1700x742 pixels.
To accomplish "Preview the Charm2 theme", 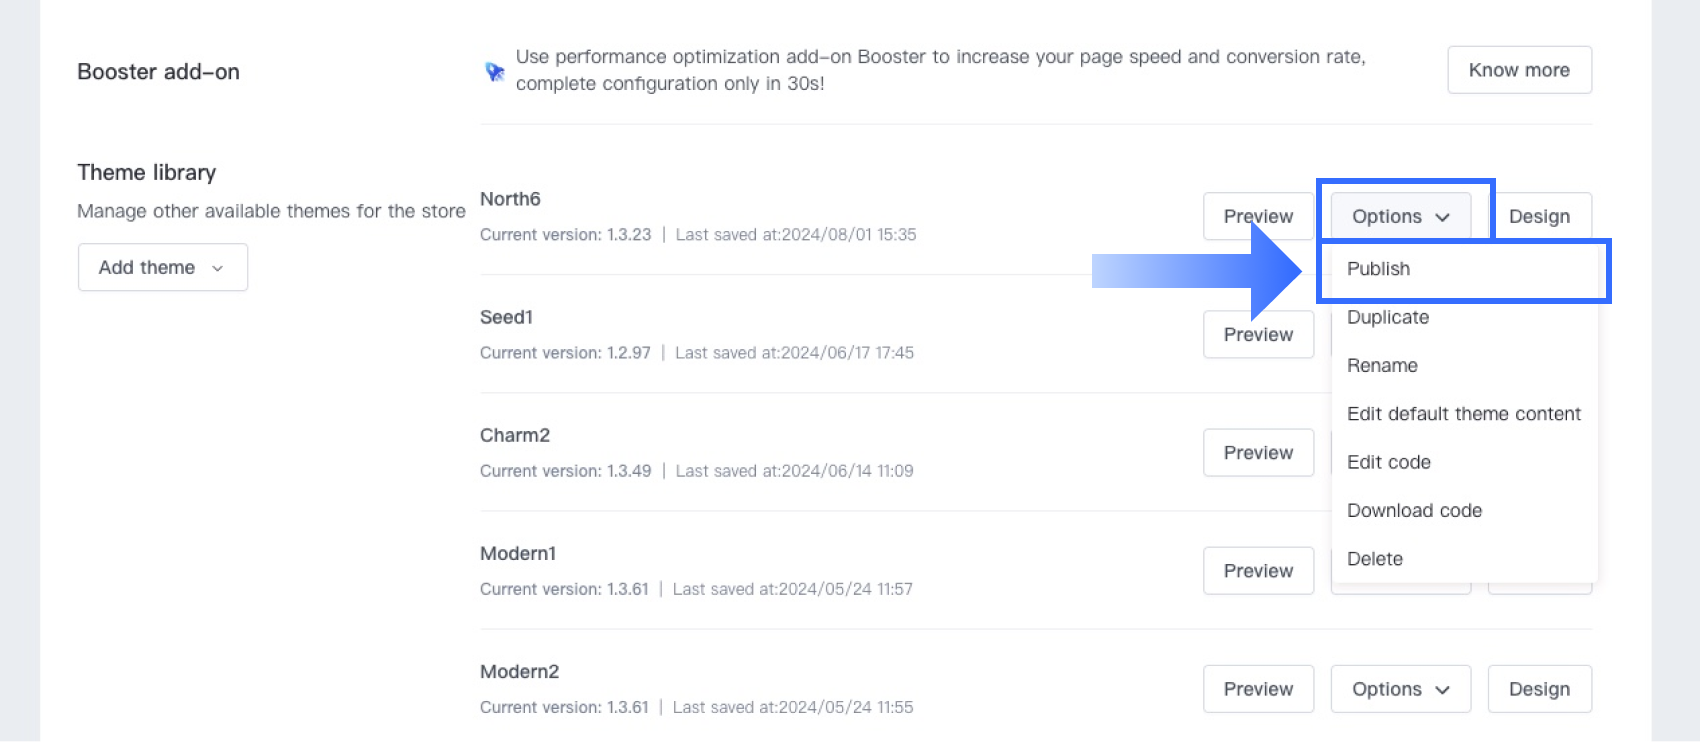I will point(1258,452).
